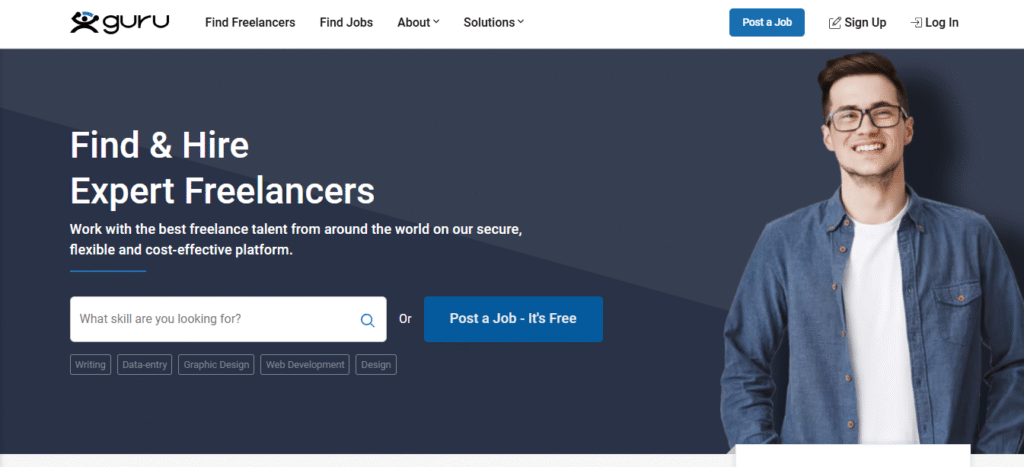Select the Writing skill tag
Image resolution: width=1024 pixels, height=467 pixels.
point(90,365)
